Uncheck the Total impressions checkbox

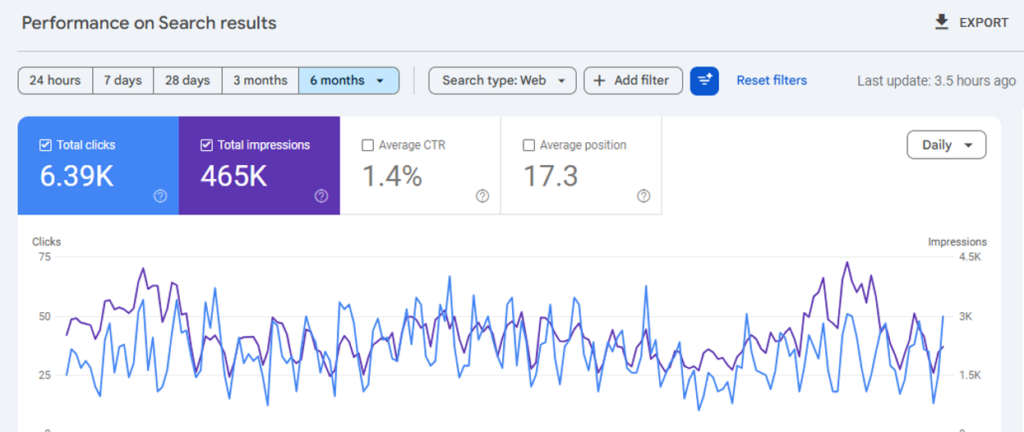[x=206, y=145]
